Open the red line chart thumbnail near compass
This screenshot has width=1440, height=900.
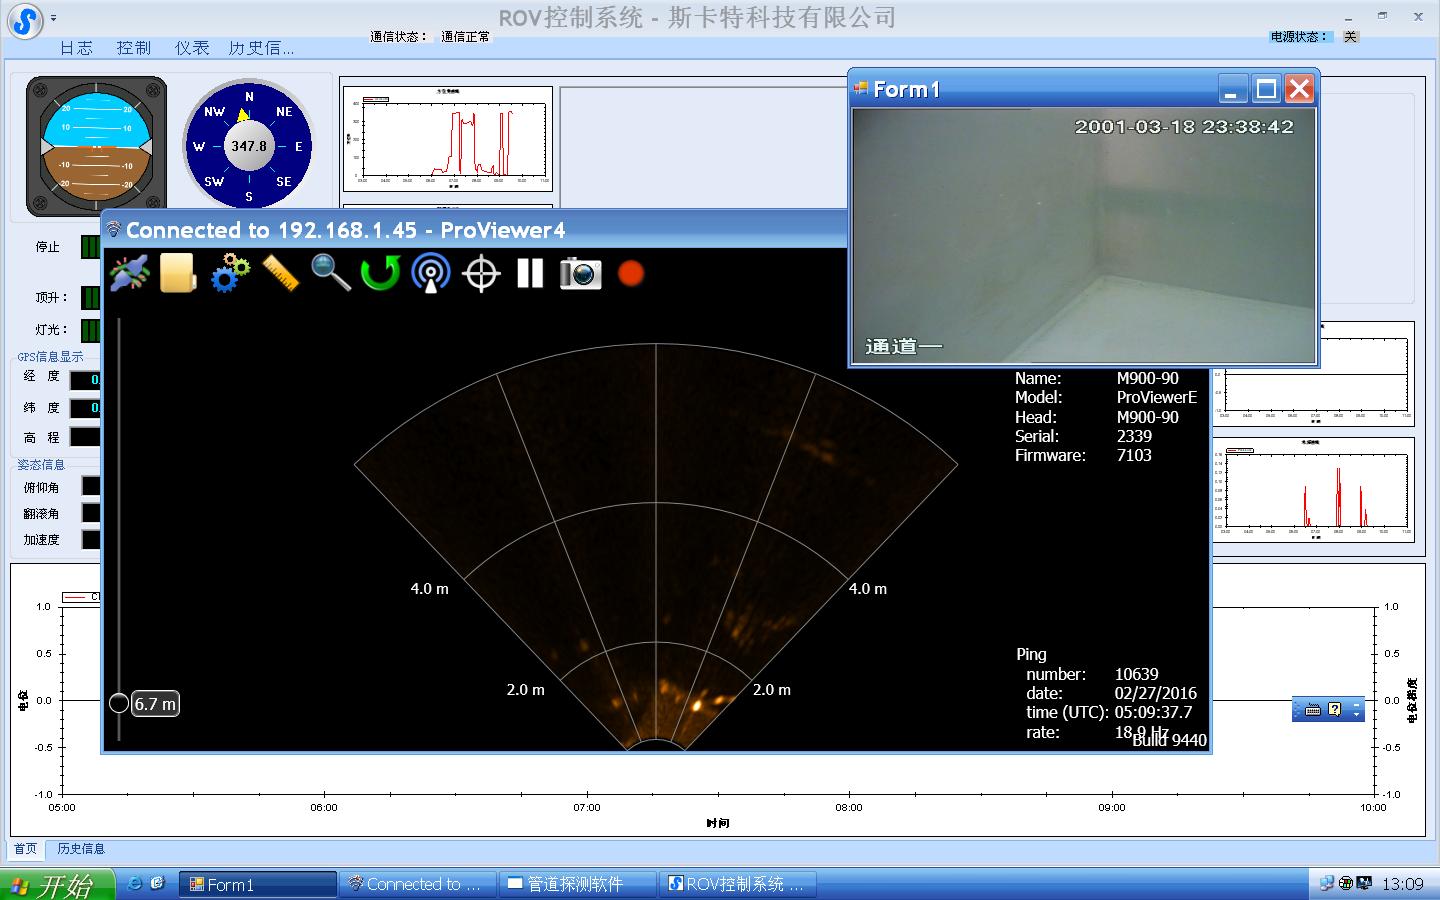(x=448, y=139)
